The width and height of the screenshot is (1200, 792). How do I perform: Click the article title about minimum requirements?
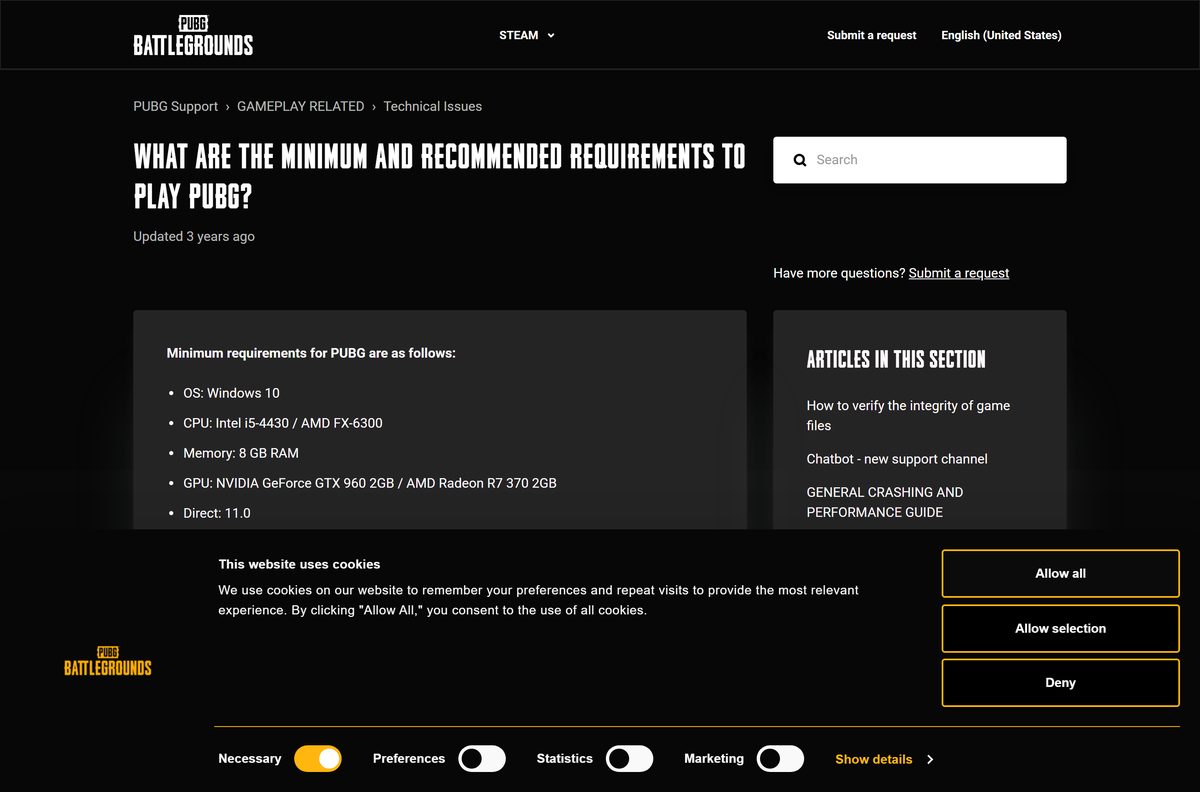(440, 176)
